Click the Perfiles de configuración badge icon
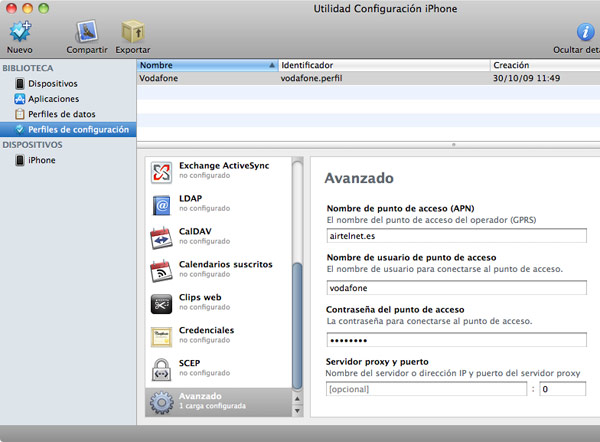 pyautogui.click(x=20, y=129)
